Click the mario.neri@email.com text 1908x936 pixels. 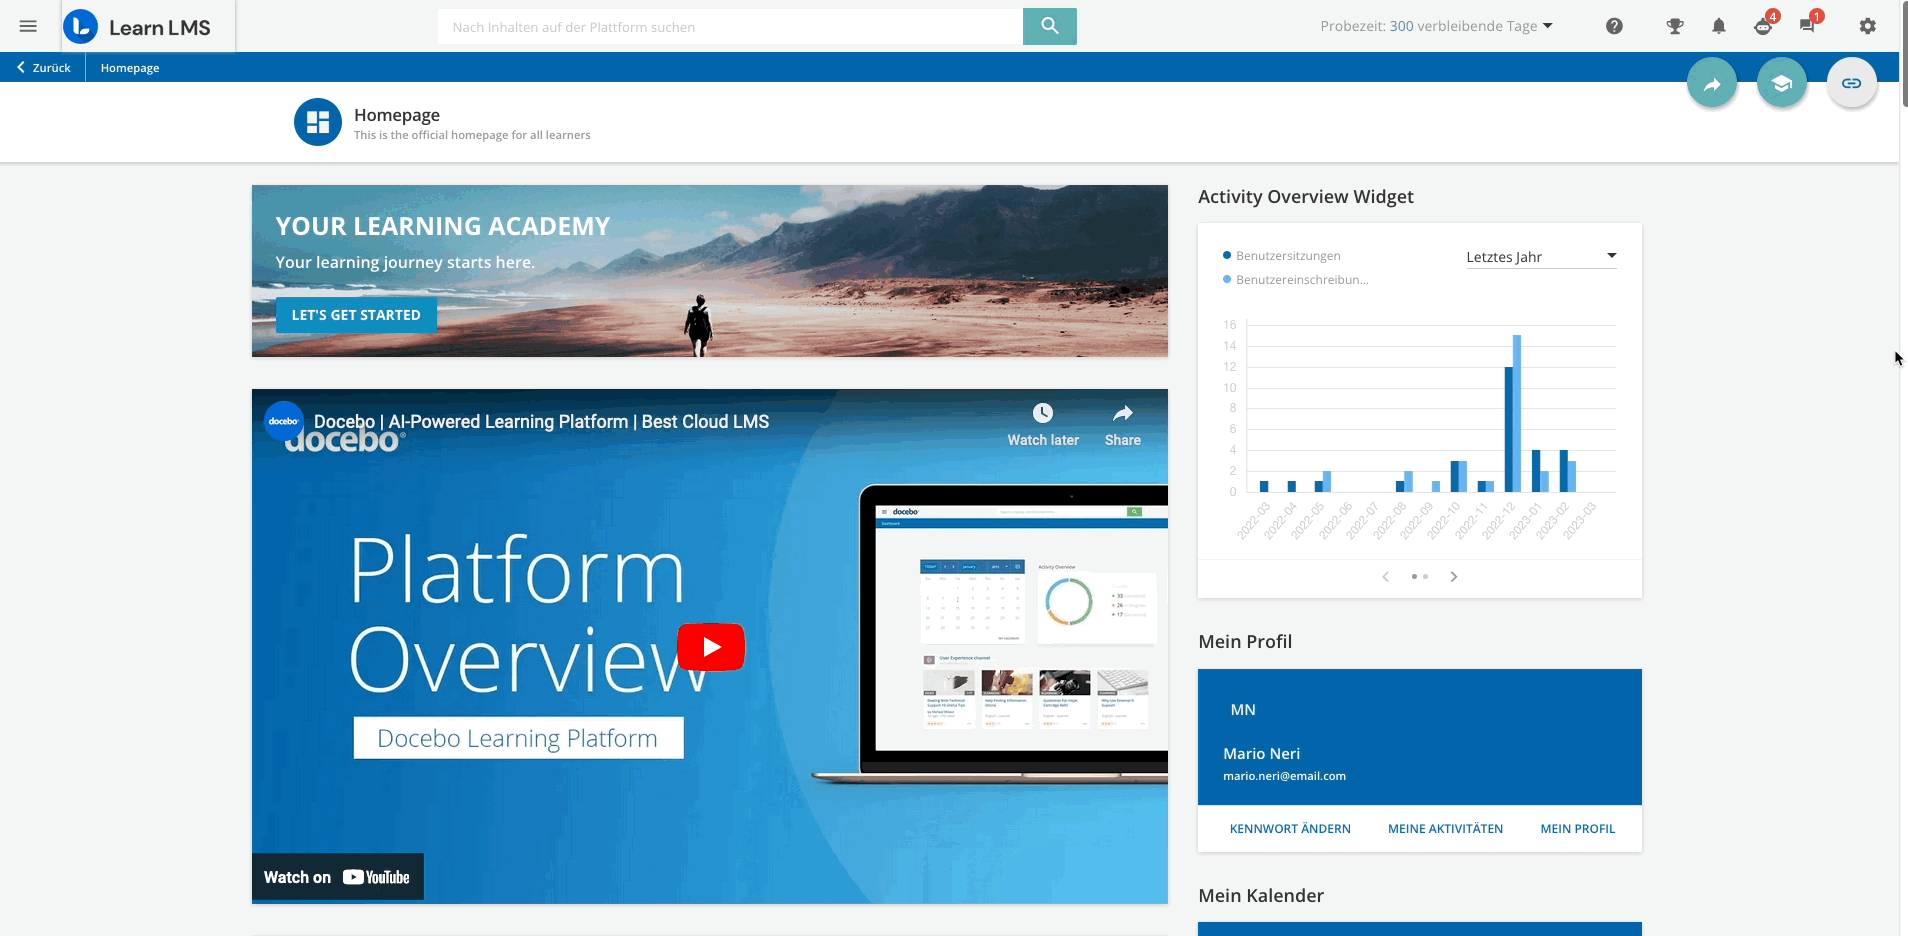coord(1284,776)
